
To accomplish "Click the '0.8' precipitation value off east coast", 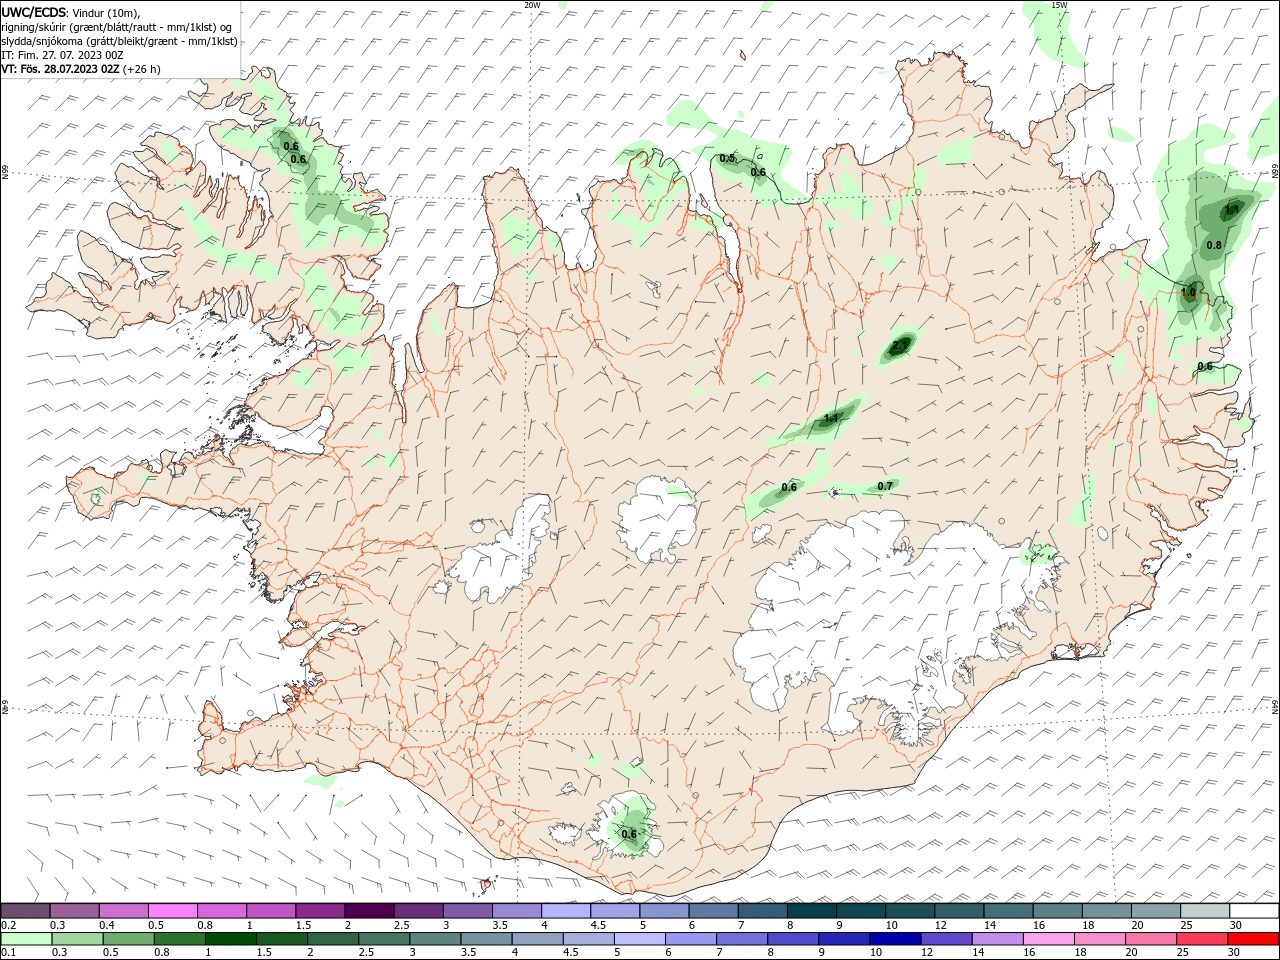I will coord(1214,245).
